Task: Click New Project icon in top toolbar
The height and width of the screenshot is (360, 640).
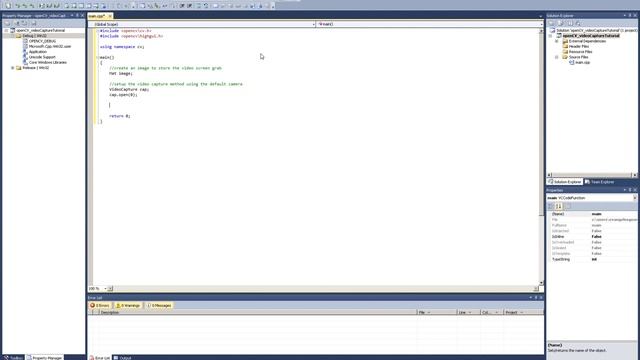Action: click(8, 6)
